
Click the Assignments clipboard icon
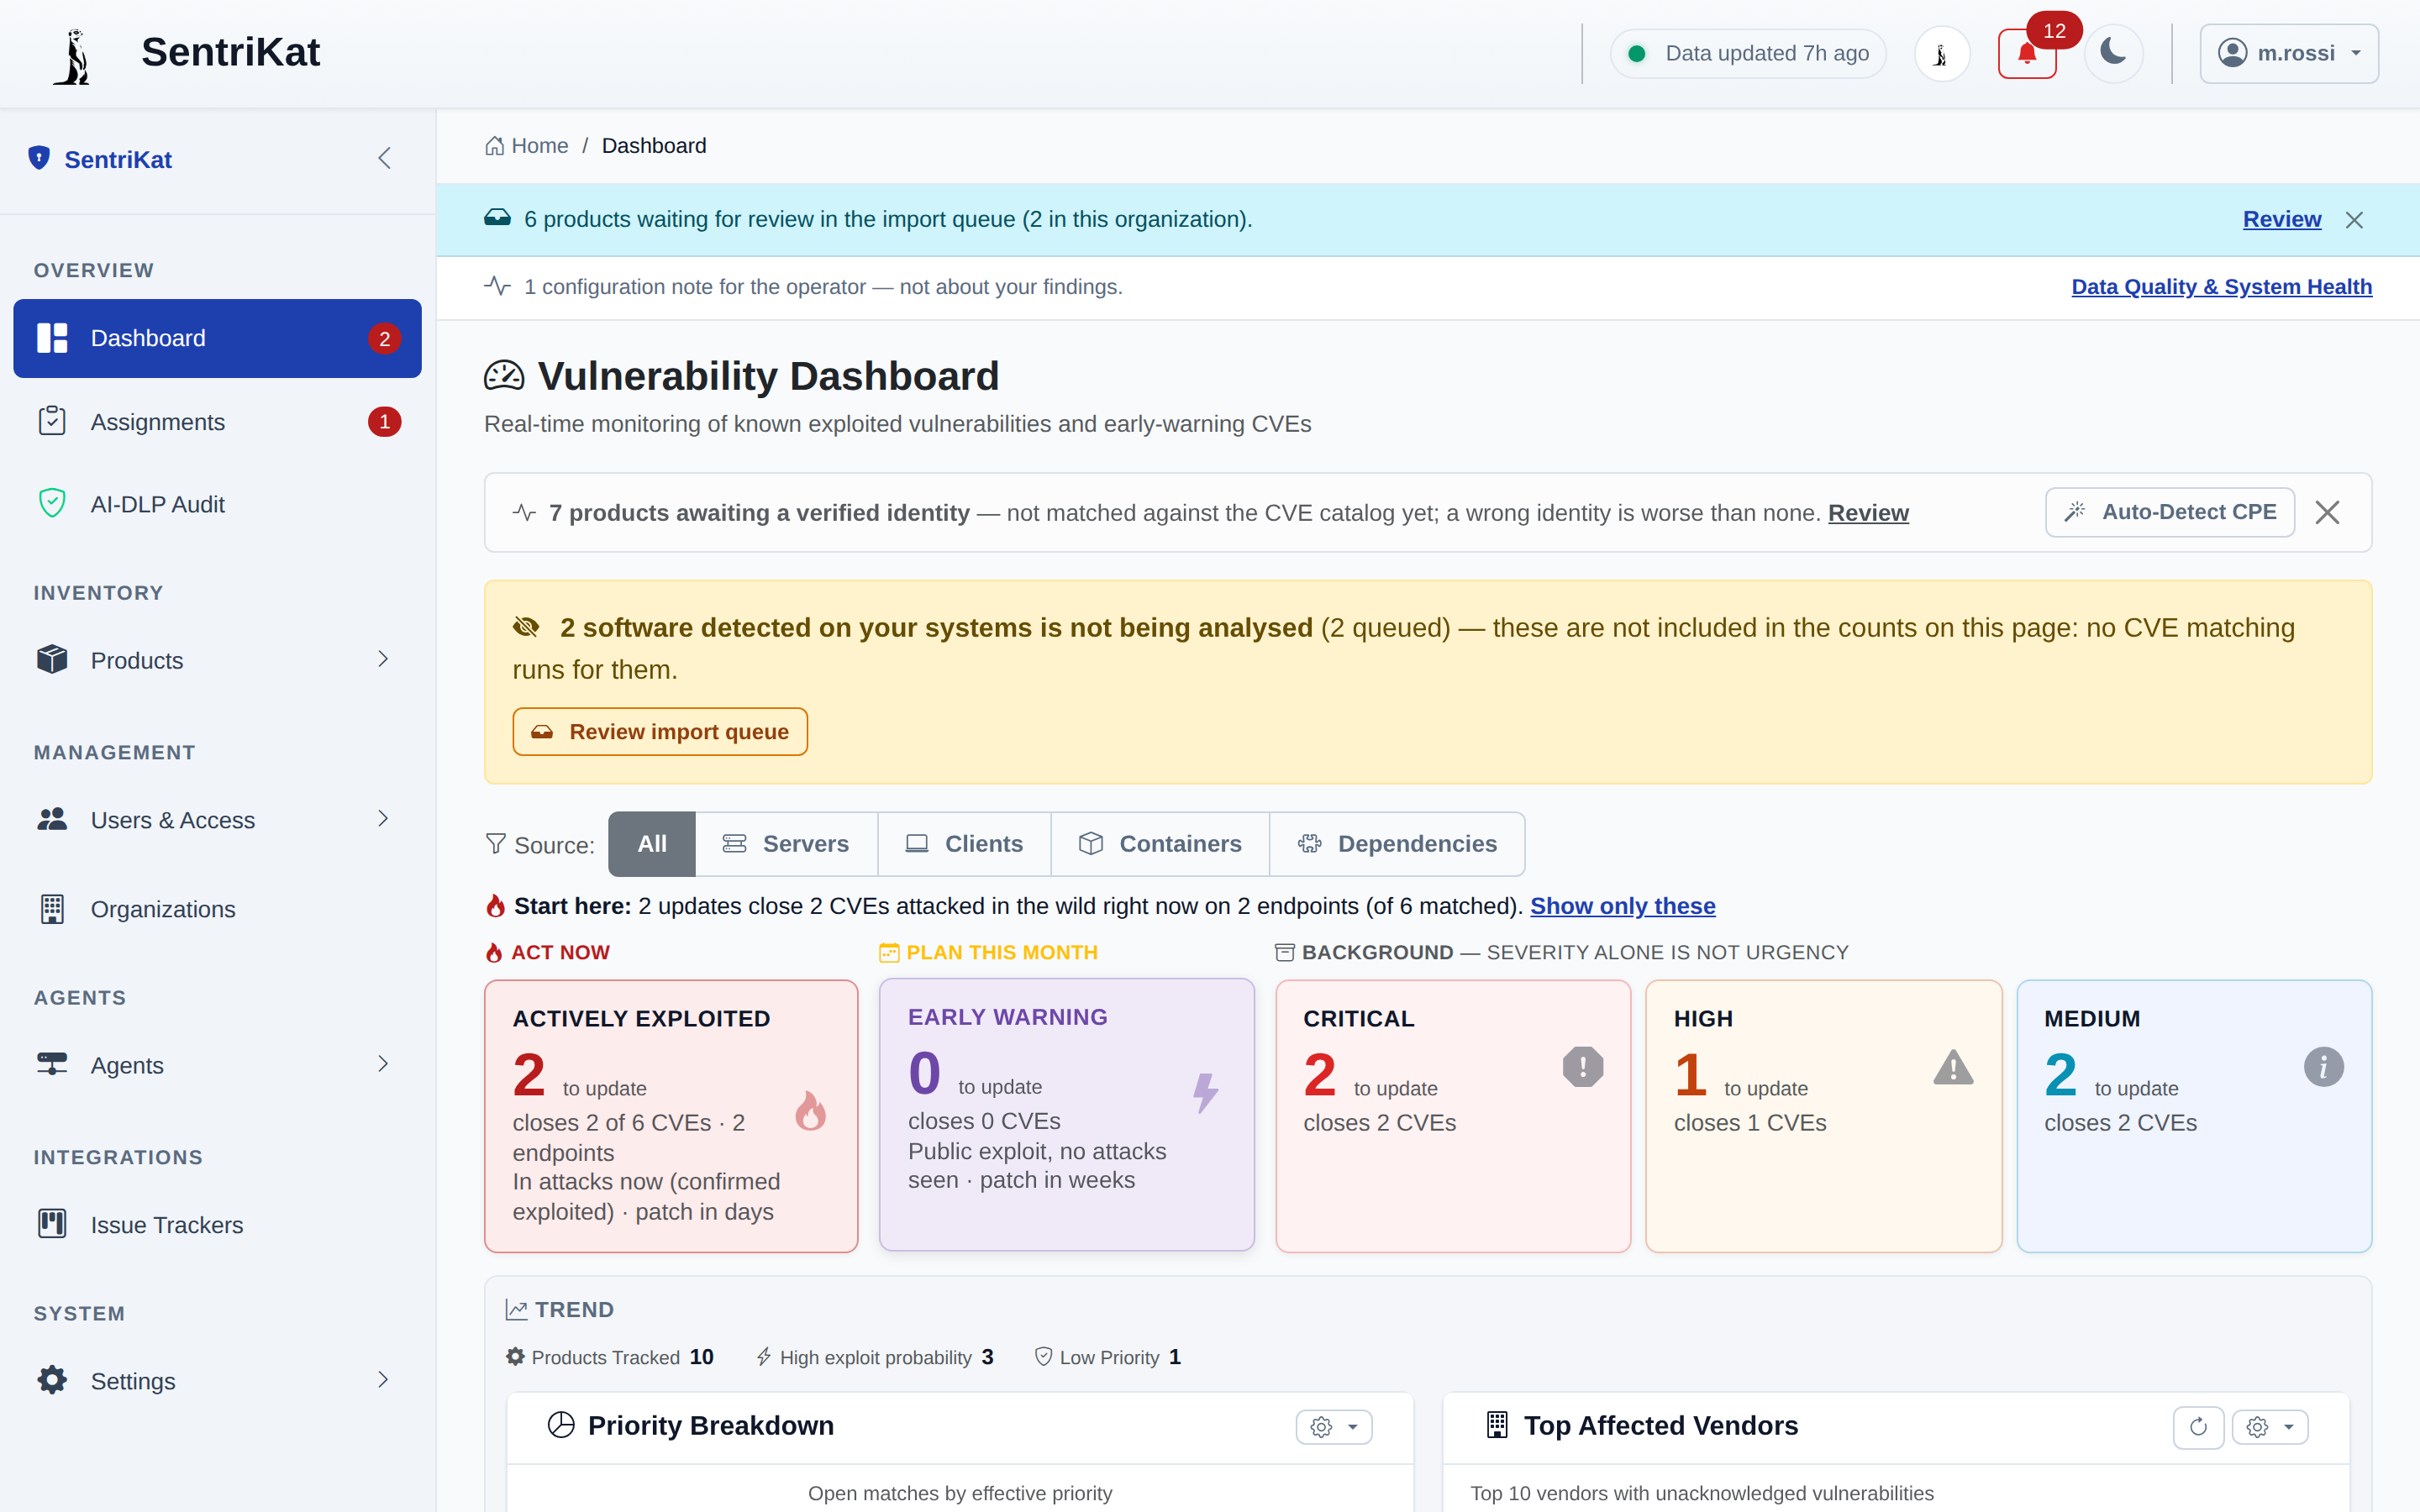[52, 421]
